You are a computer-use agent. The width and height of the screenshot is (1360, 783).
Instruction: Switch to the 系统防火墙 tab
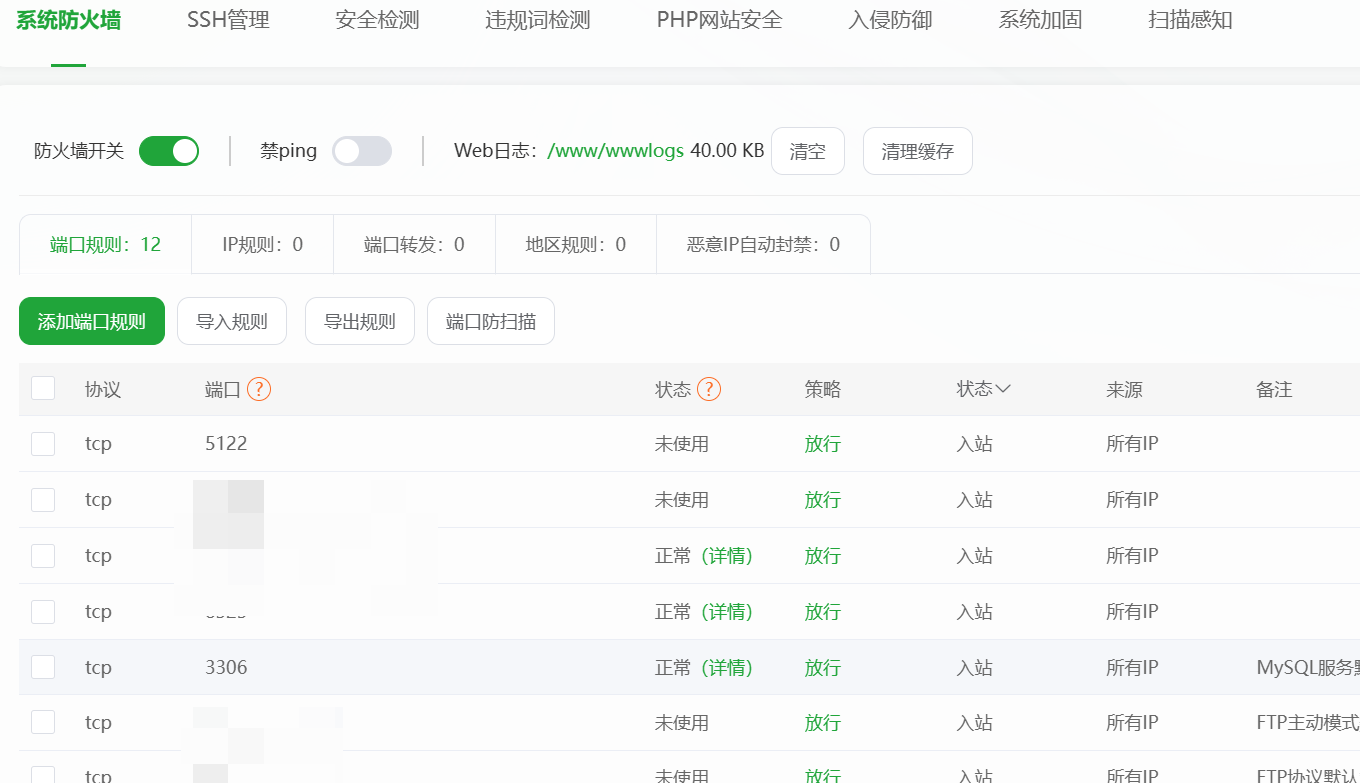pos(69,20)
